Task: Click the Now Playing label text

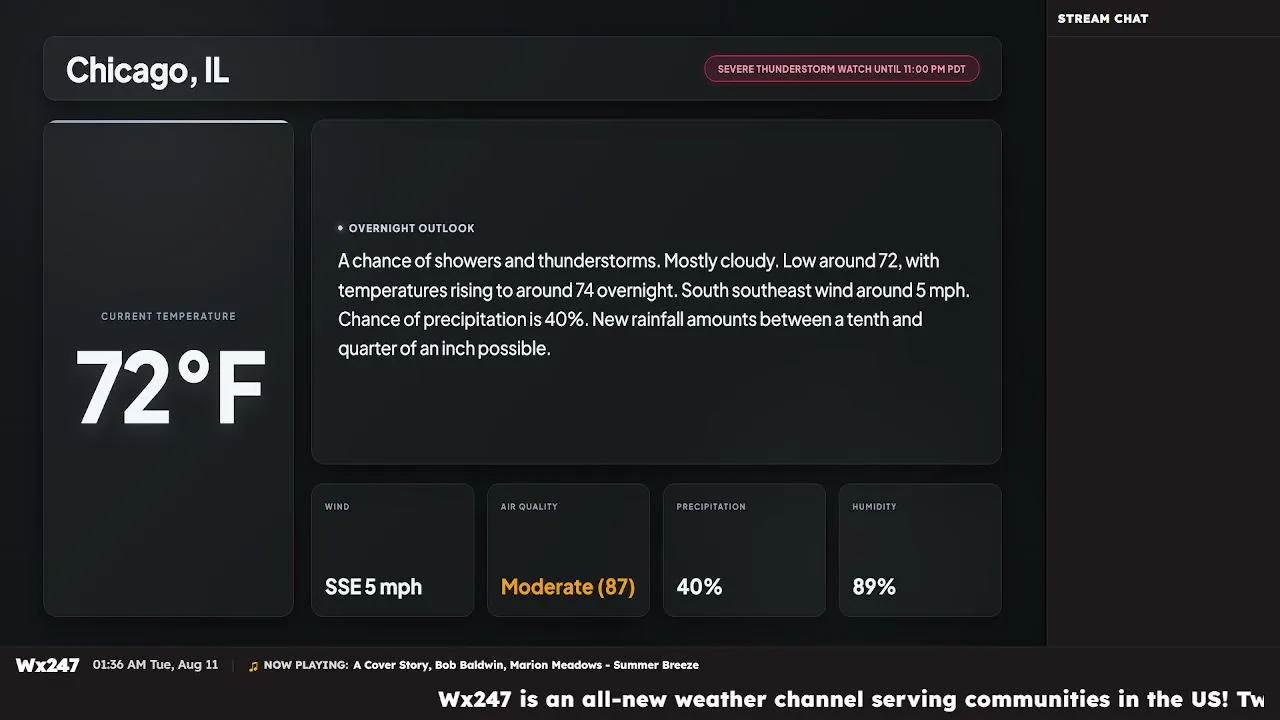Action: pyautogui.click(x=306, y=665)
